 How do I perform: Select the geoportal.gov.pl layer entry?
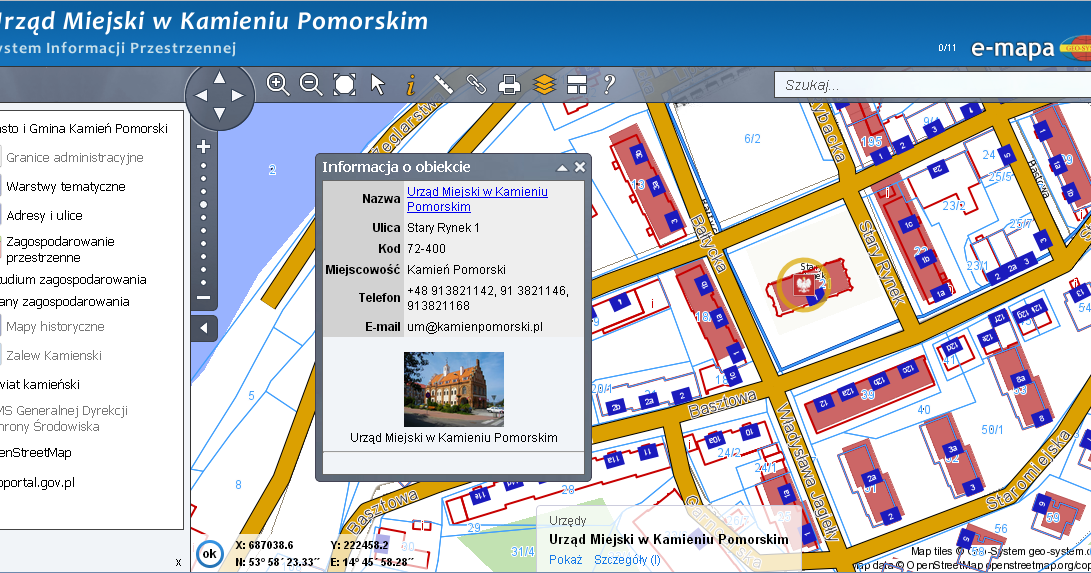pos(37,483)
